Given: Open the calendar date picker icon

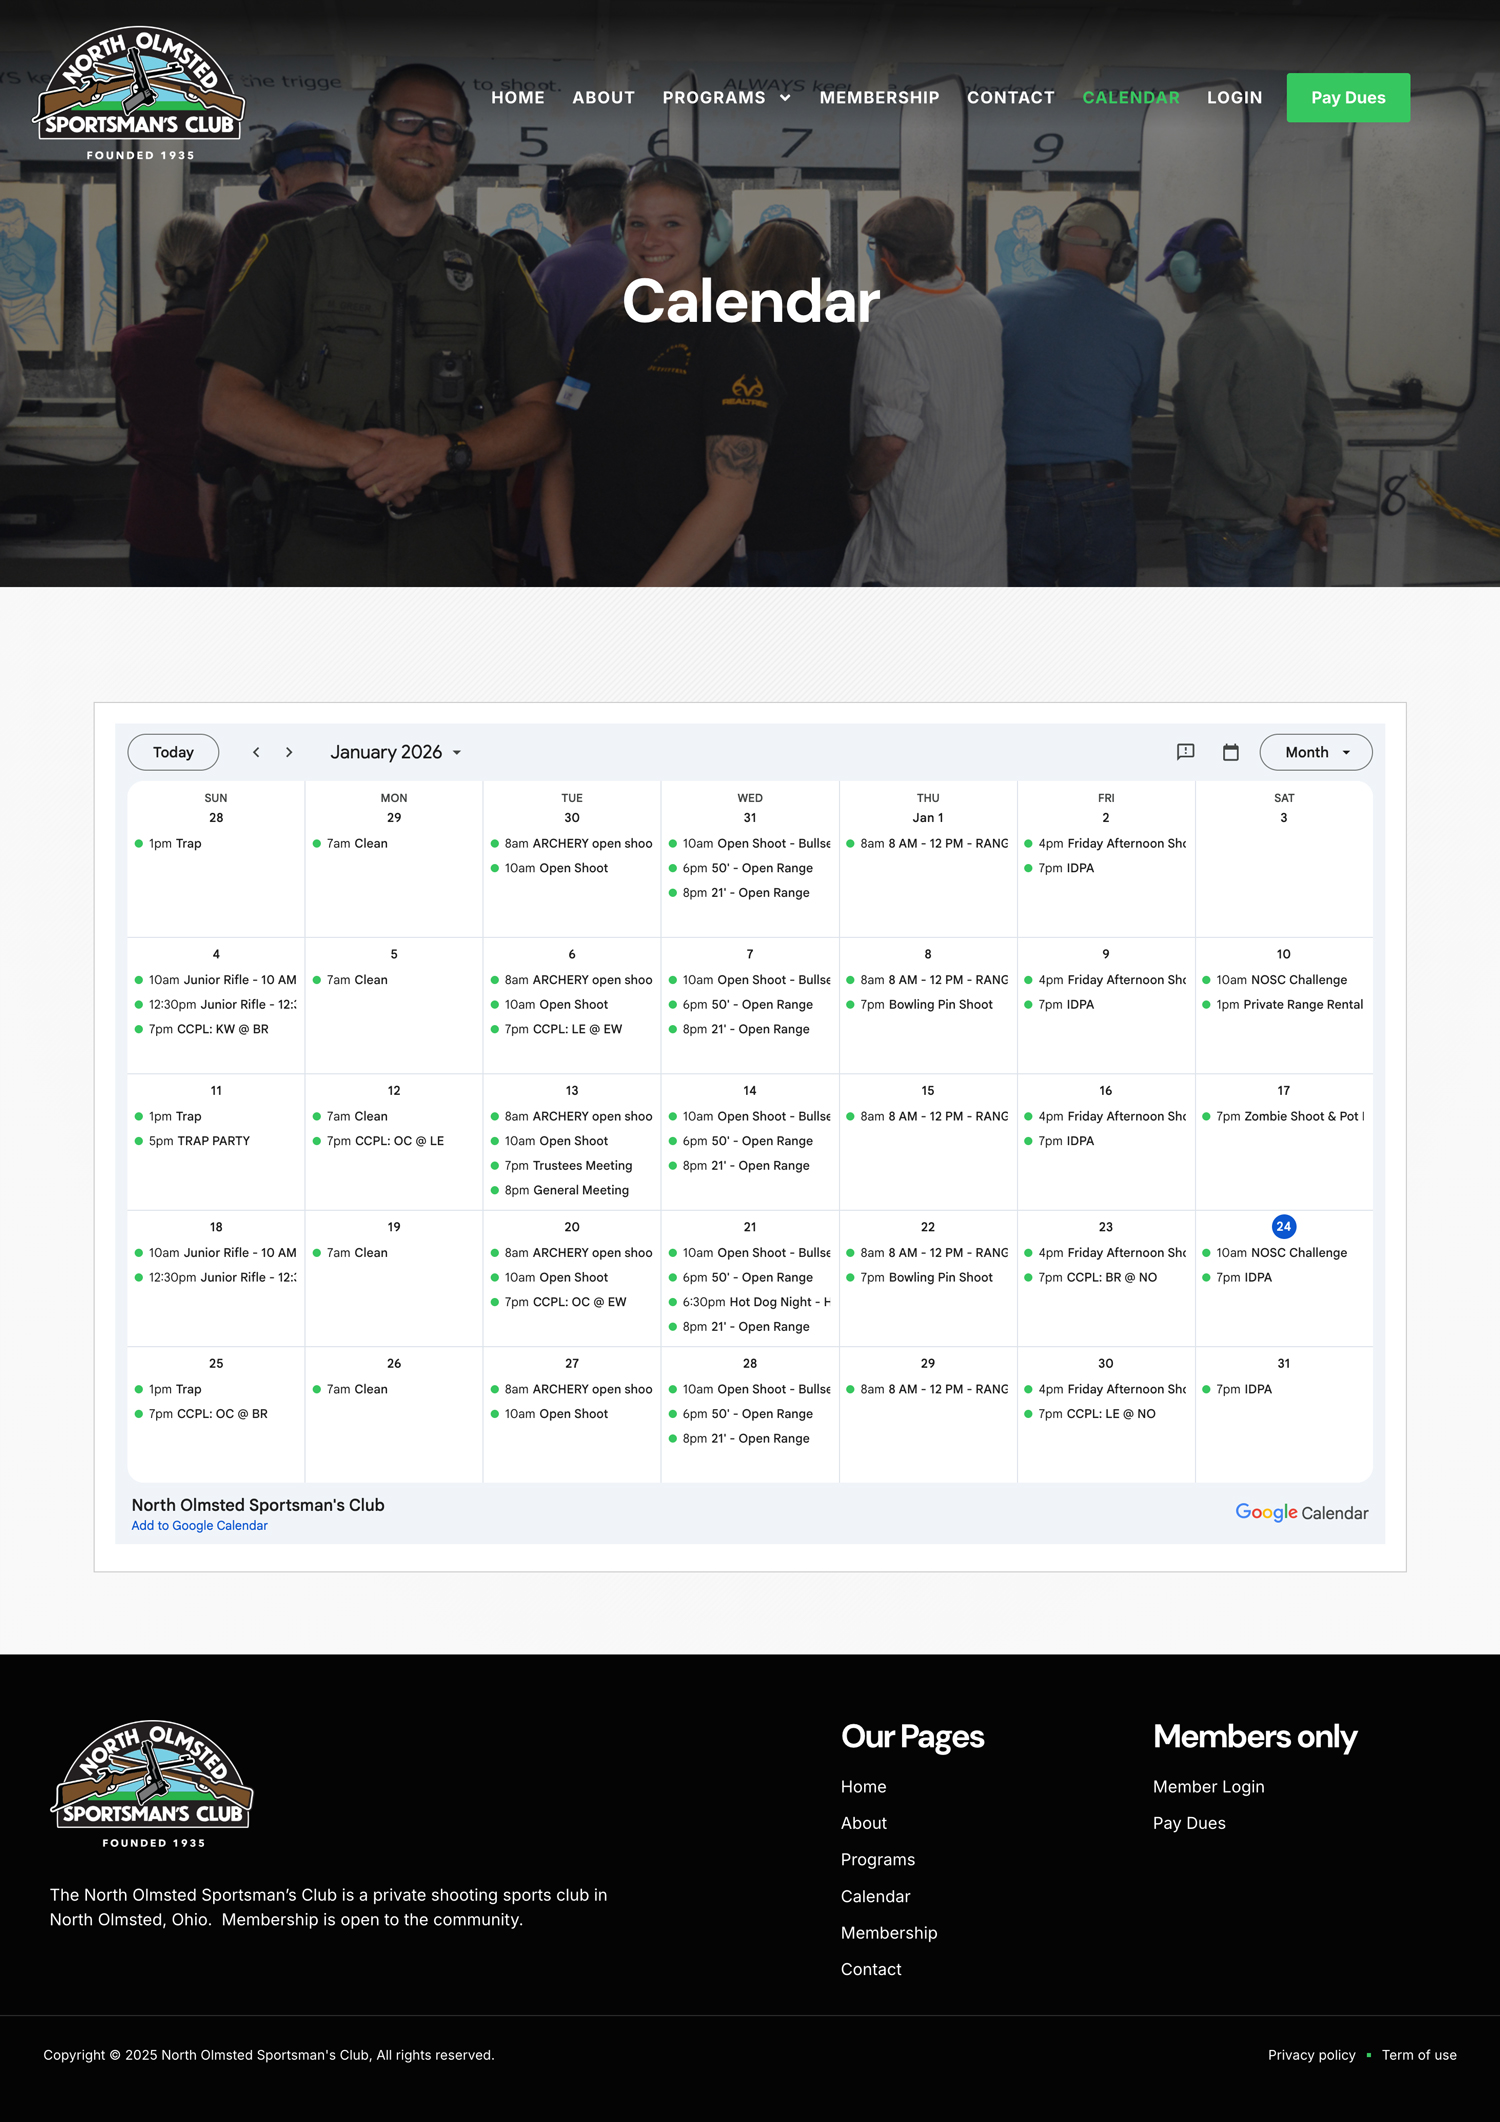Looking at the screenshot, I should tap(1230, 752).
